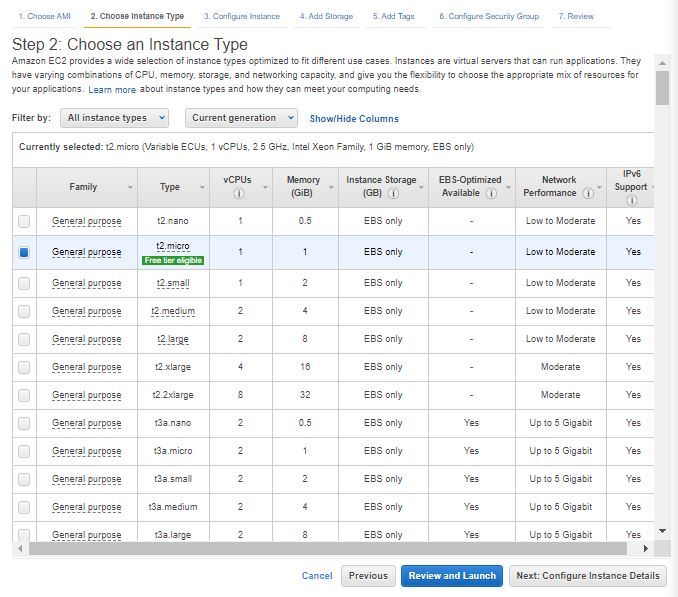
Task: Click the t2.large type link
Action: (x=173, y=339)
